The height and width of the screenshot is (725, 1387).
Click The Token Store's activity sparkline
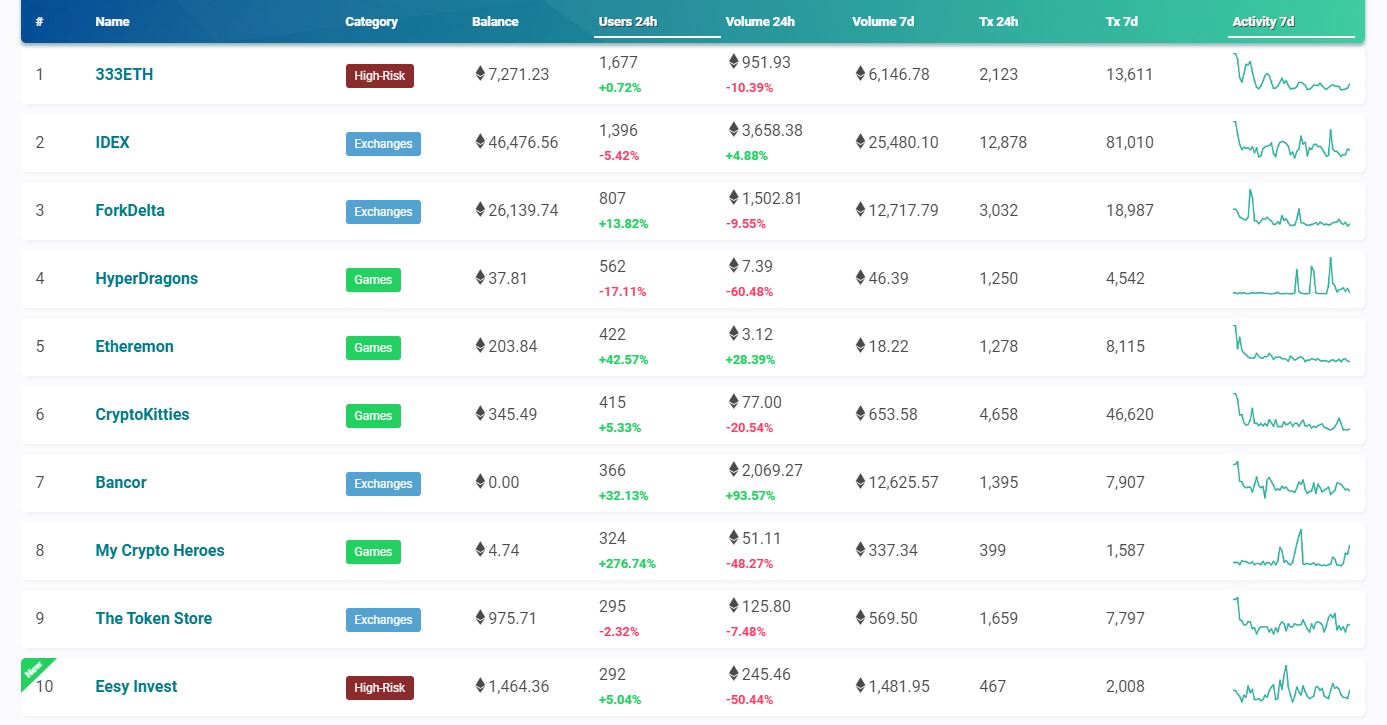pos(1292,616)
